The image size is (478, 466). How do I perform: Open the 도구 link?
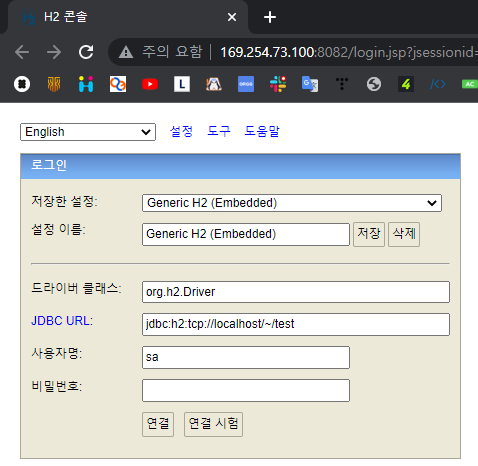(x=219, y=131)
